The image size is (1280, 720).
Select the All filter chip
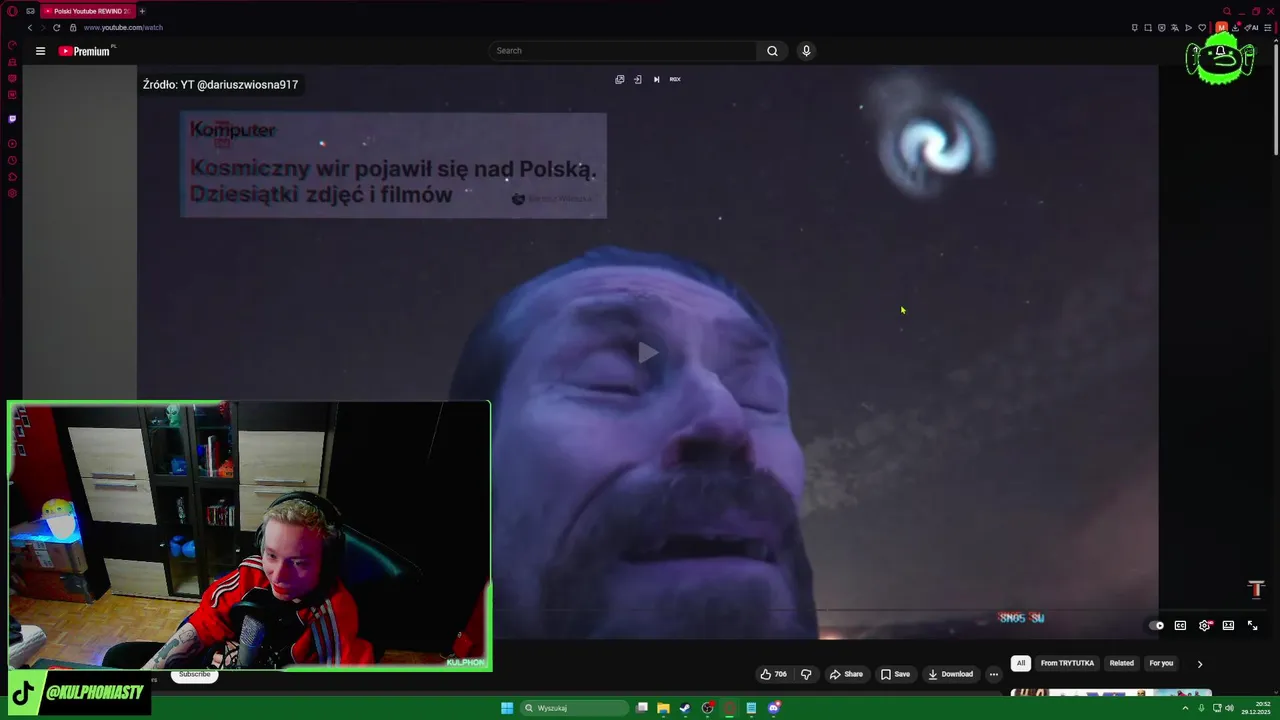(1021, 663)
